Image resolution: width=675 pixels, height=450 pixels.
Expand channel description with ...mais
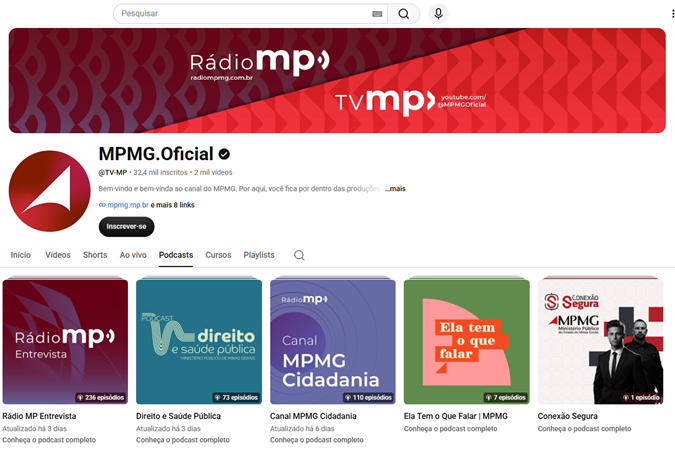tap(395, 189)
